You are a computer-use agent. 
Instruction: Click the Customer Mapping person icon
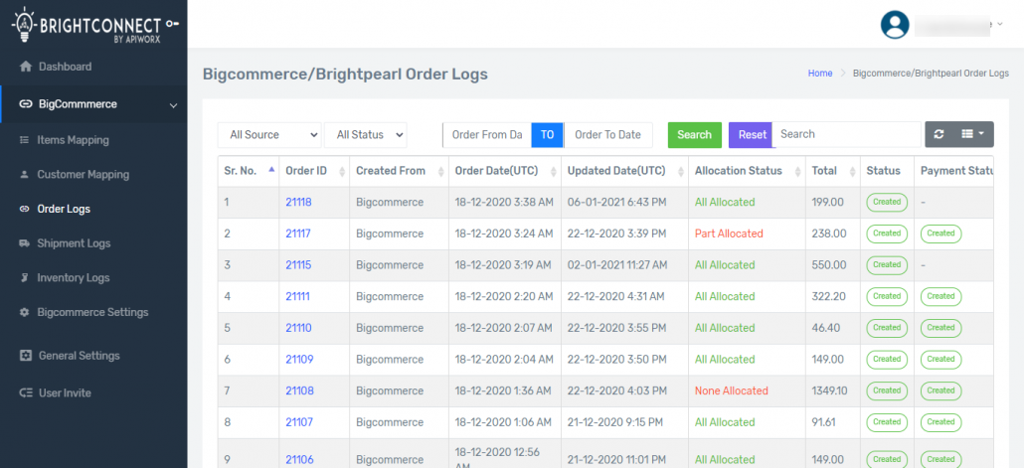point(24,174)
